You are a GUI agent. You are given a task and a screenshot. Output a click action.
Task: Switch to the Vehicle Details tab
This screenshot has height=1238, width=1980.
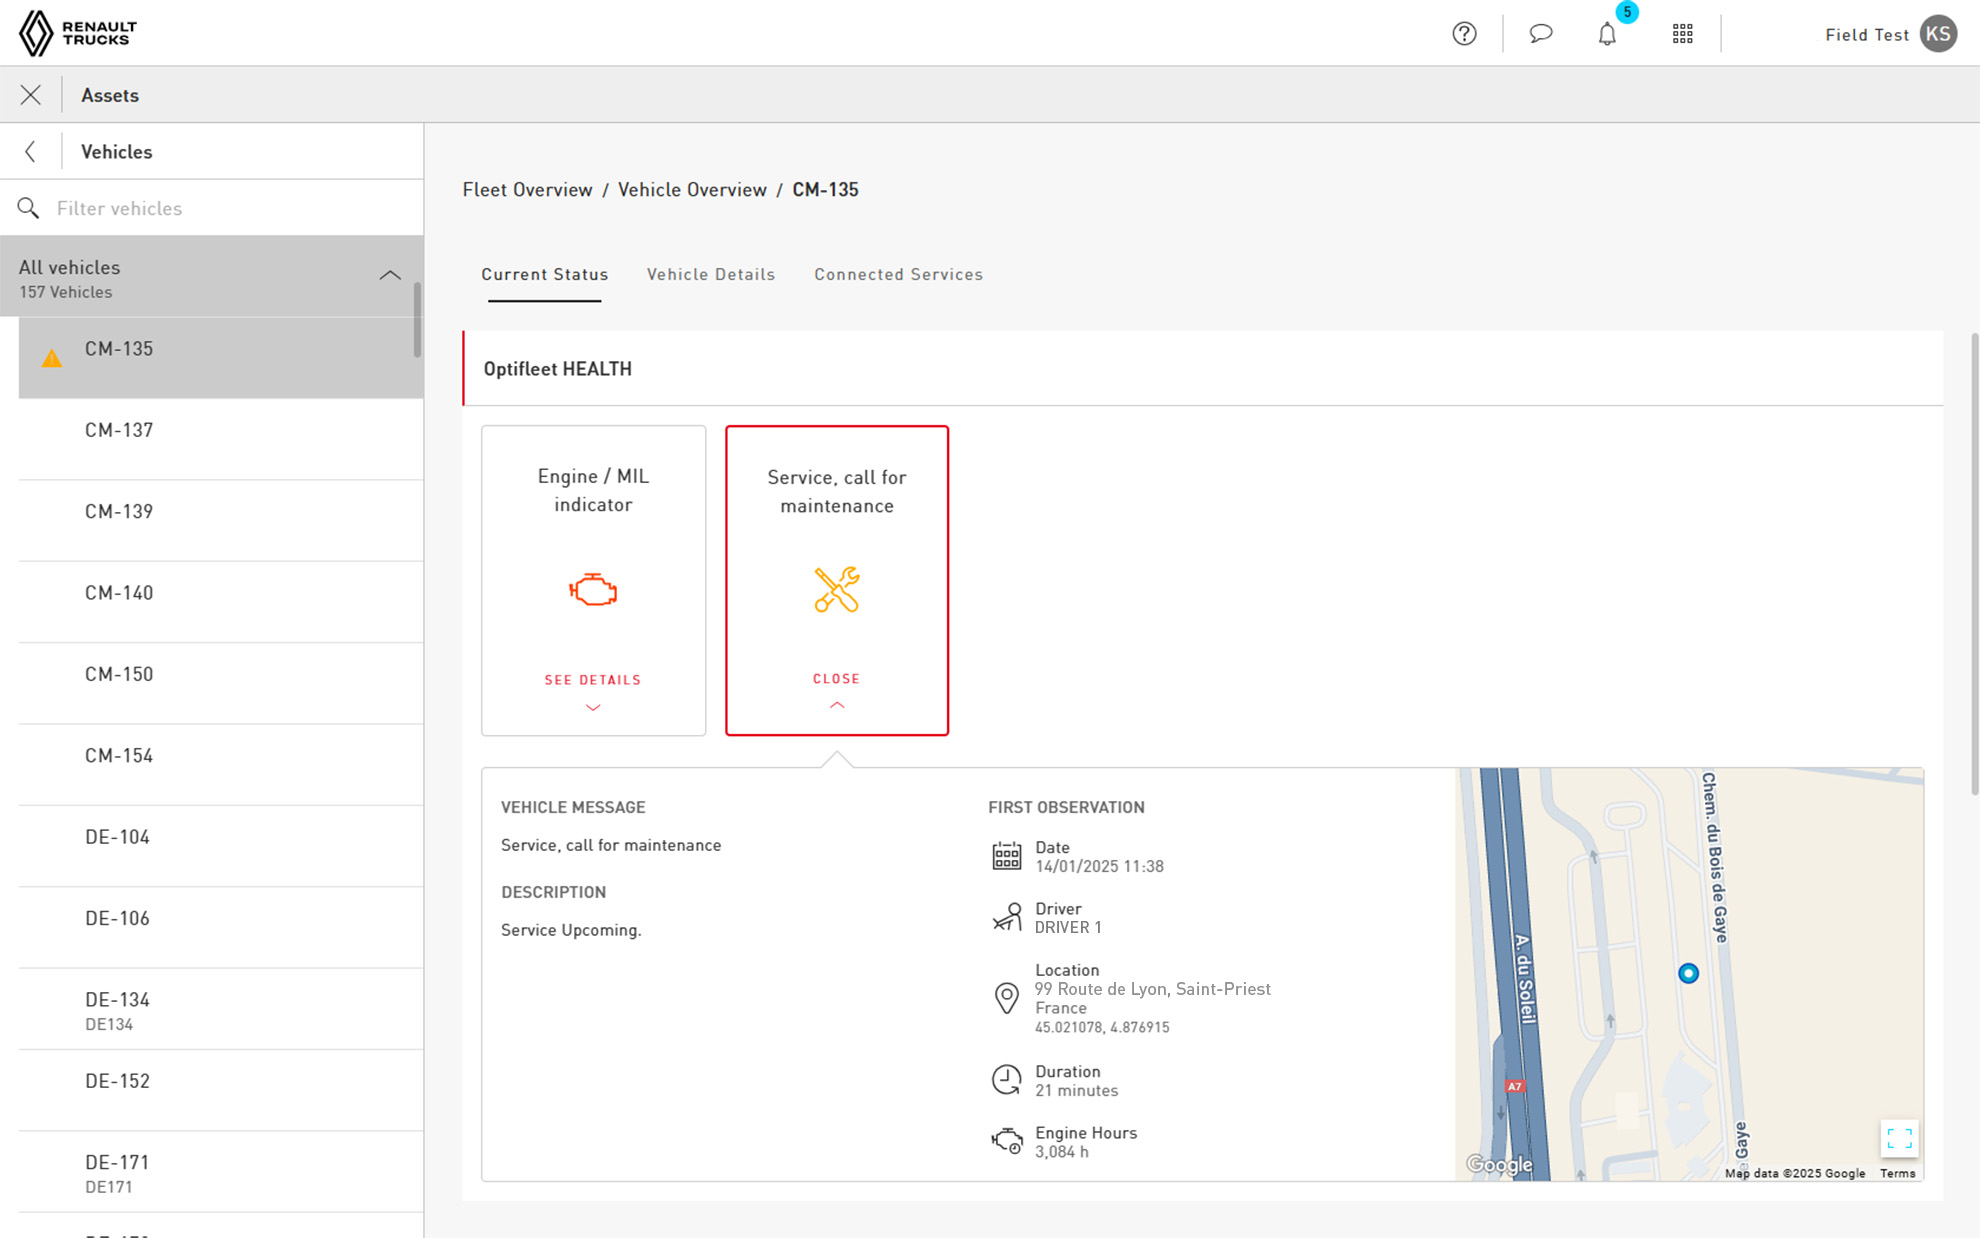711,274
